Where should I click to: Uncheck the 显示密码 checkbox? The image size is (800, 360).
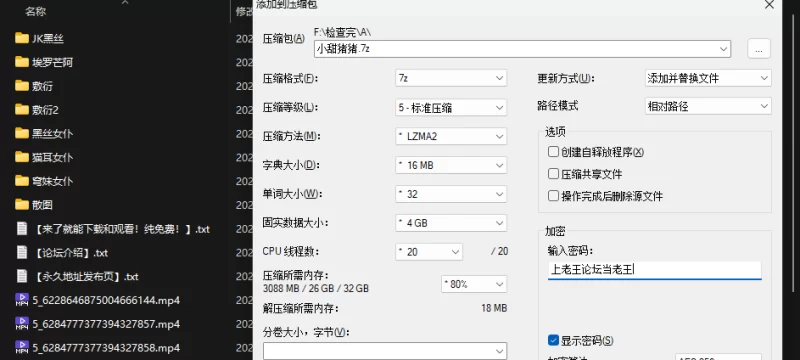553,340
